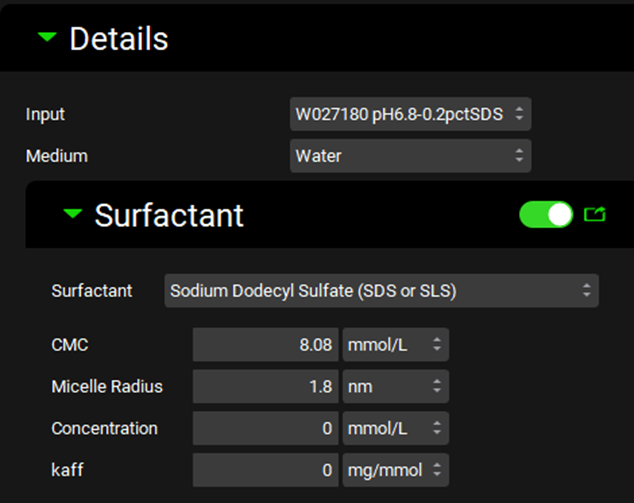Click the Concentration value field
The height and width of the screenshot is (503, 634).
[x=266, y=428]
